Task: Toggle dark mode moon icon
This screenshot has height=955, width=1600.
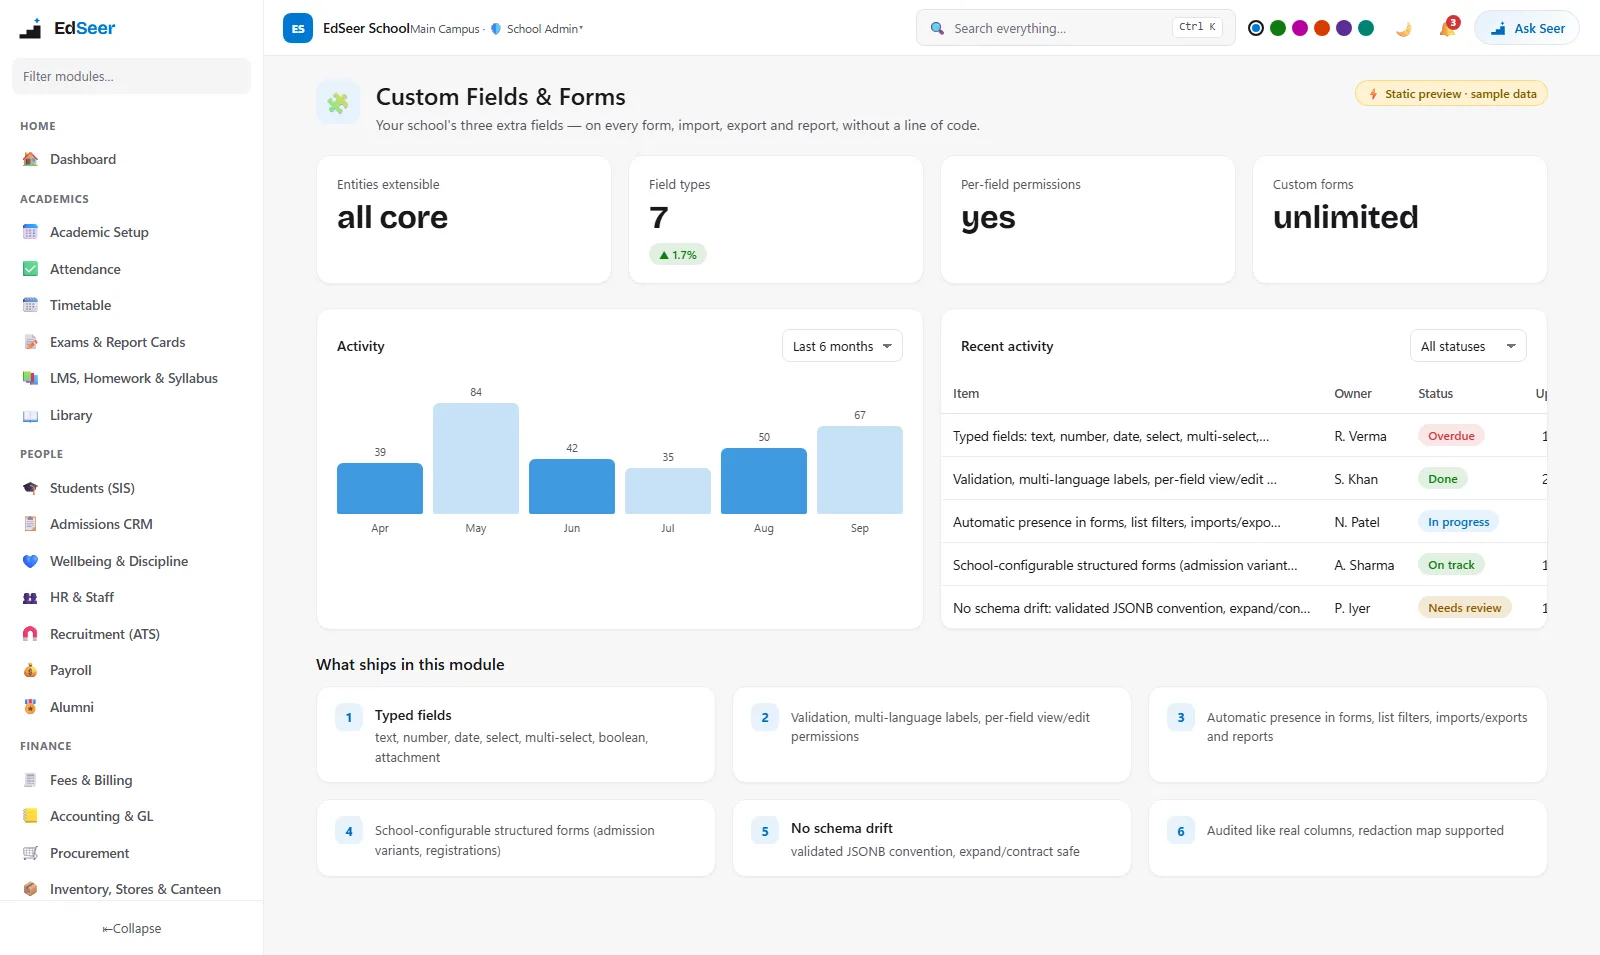Action: (1404, 28)
